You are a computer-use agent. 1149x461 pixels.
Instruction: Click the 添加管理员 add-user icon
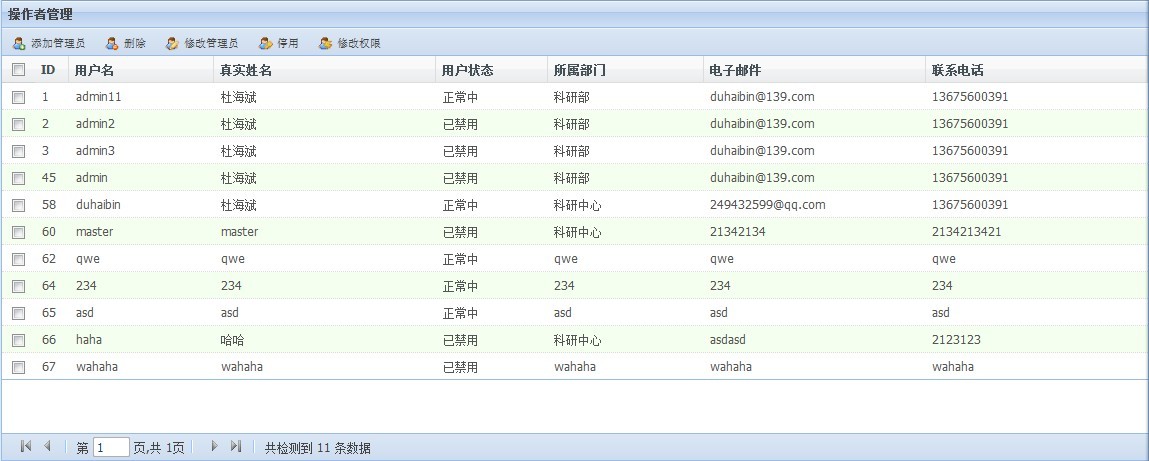(19, 44)
